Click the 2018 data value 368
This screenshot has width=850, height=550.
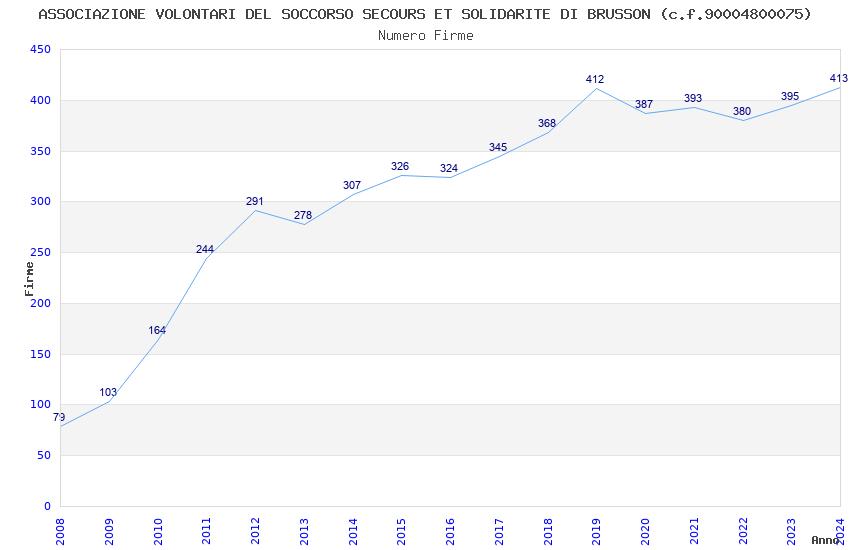[547, 124]
